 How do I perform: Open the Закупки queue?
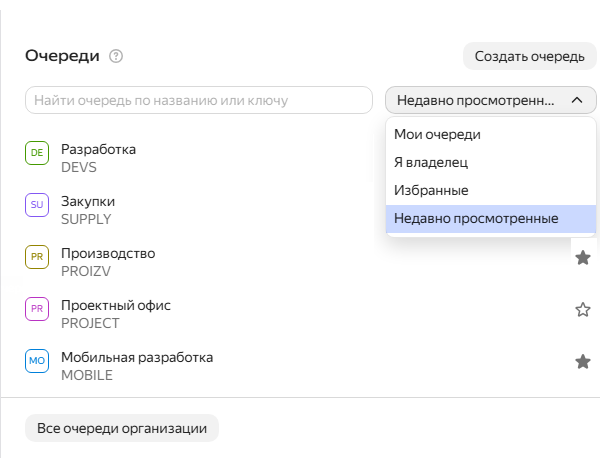coord(88,201)
